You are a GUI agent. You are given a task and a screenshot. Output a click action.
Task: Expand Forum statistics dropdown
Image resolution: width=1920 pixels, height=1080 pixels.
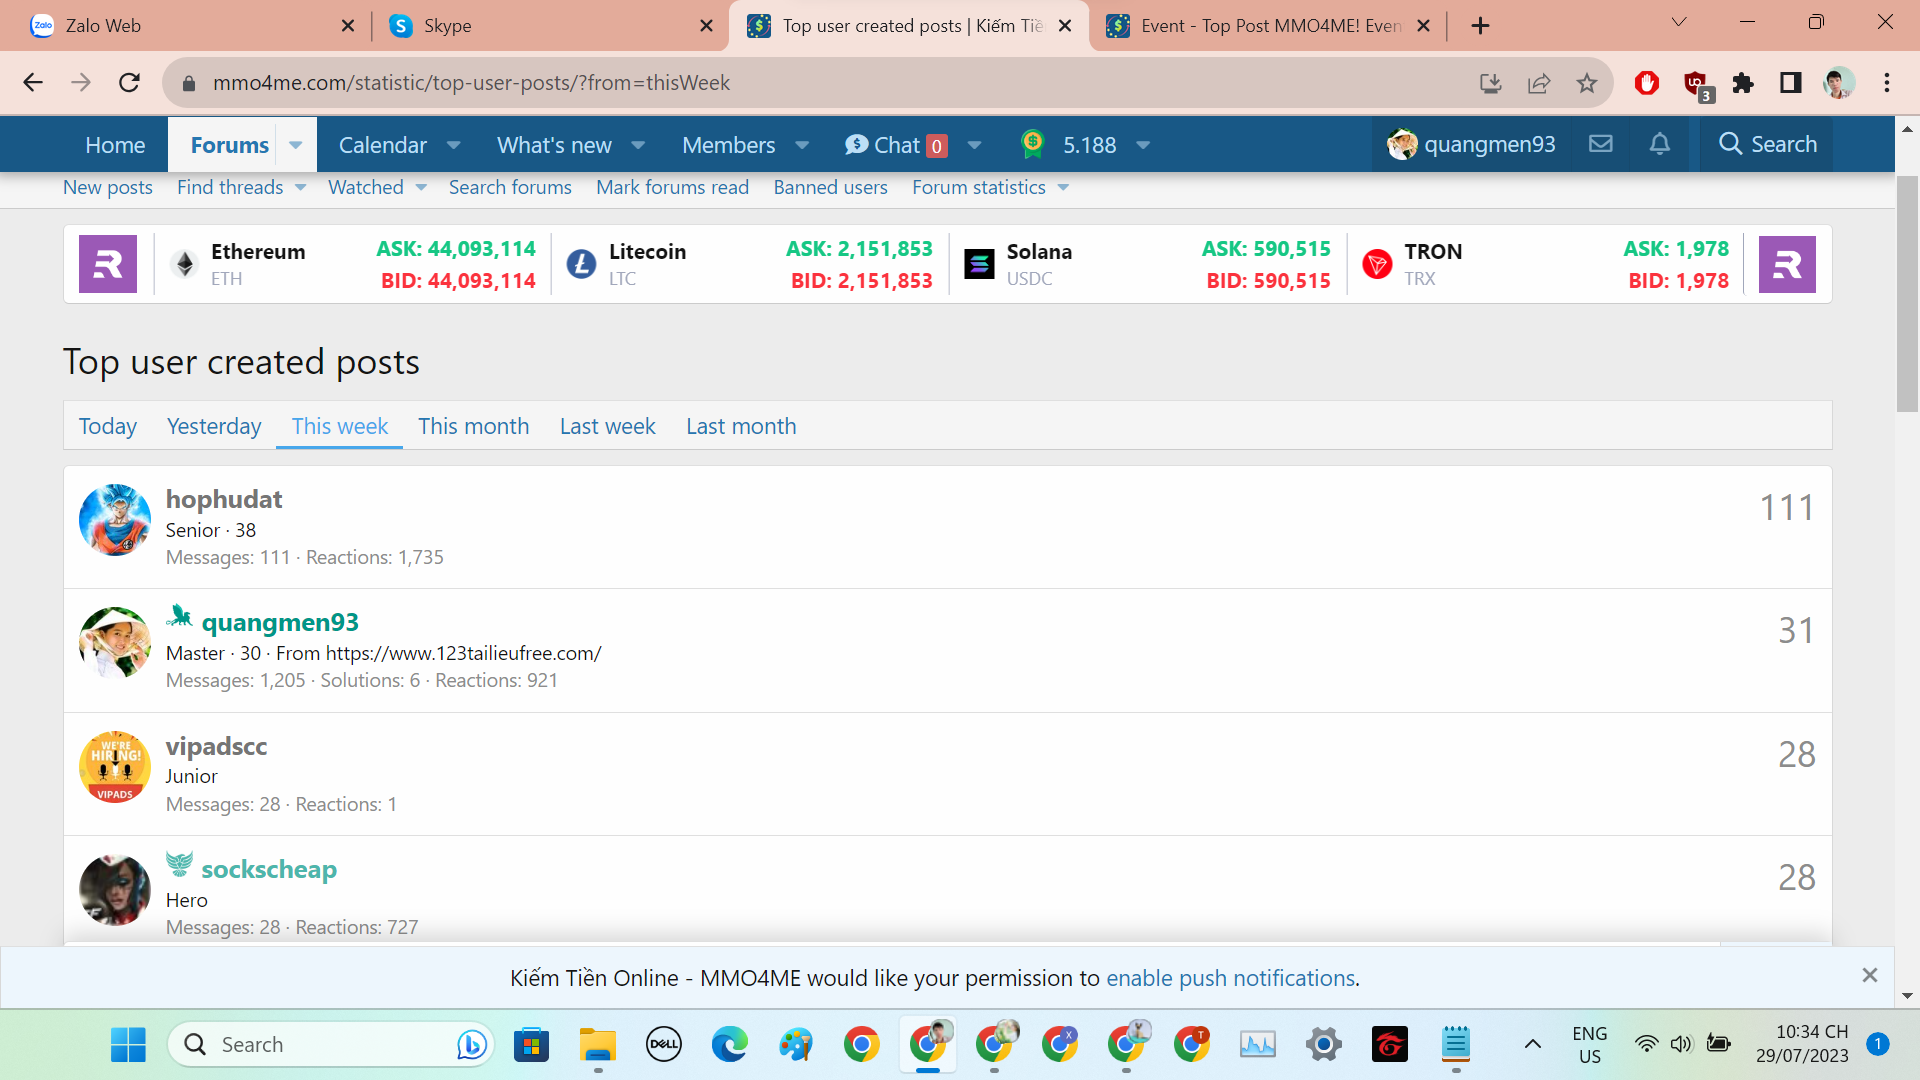pyautogui.click(x=1063, y=188)
